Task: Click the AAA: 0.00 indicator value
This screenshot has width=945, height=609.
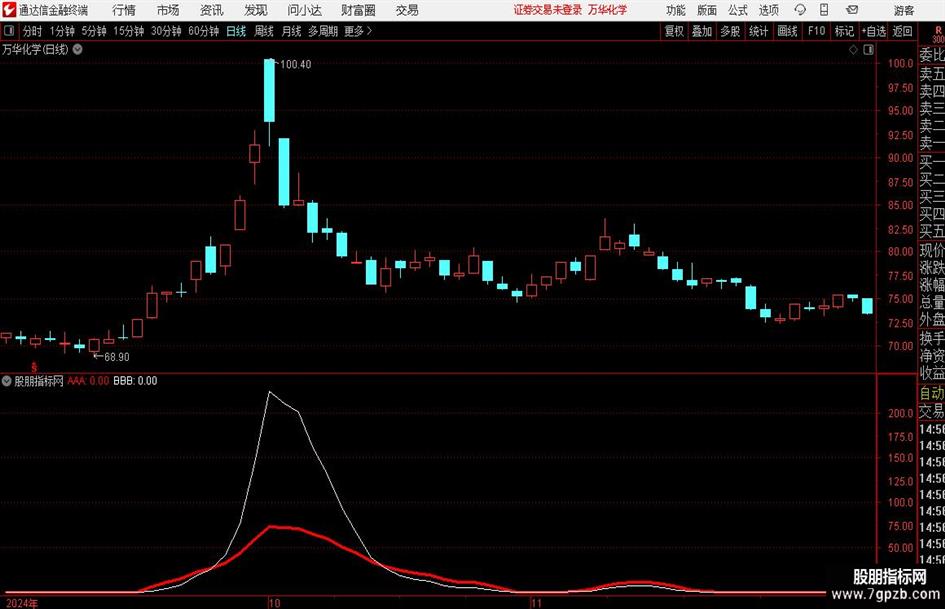Action: tap(88, 381)
